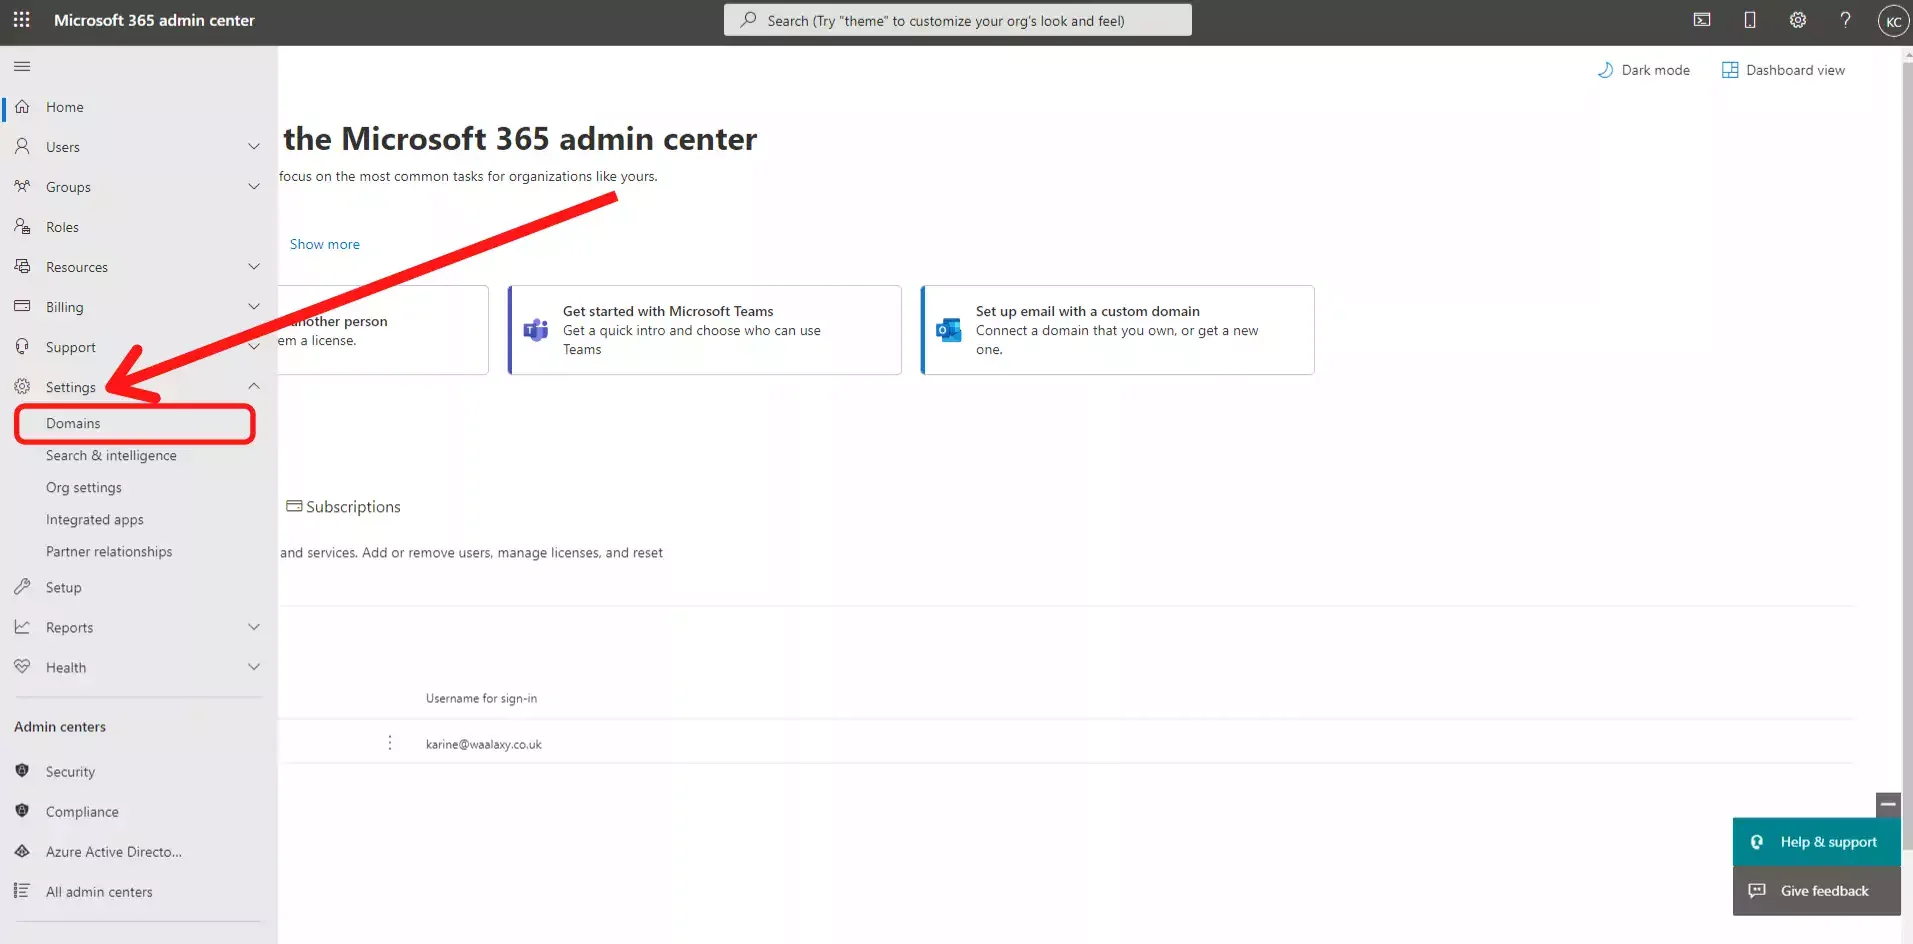Viewport: 1913px width, 944px height.
Task: Click the Setup wrench icon
Action: click(x=22, y=587)
